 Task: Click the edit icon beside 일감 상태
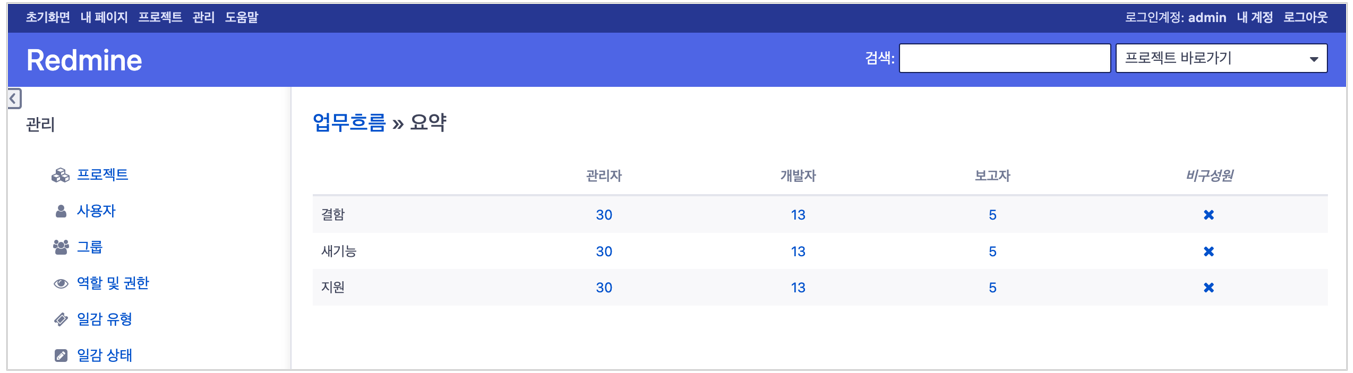60,355
